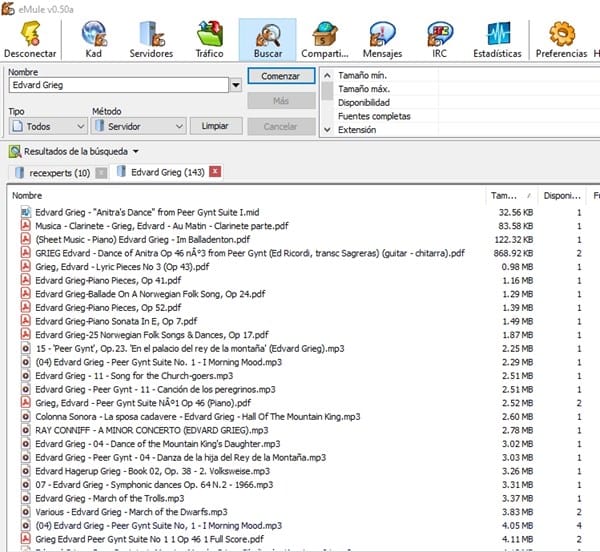Sort by the Nombre column header
Image resolution: width=600 pixels, height=552 pixels.
pyautogui.click(x=247, y=195)
